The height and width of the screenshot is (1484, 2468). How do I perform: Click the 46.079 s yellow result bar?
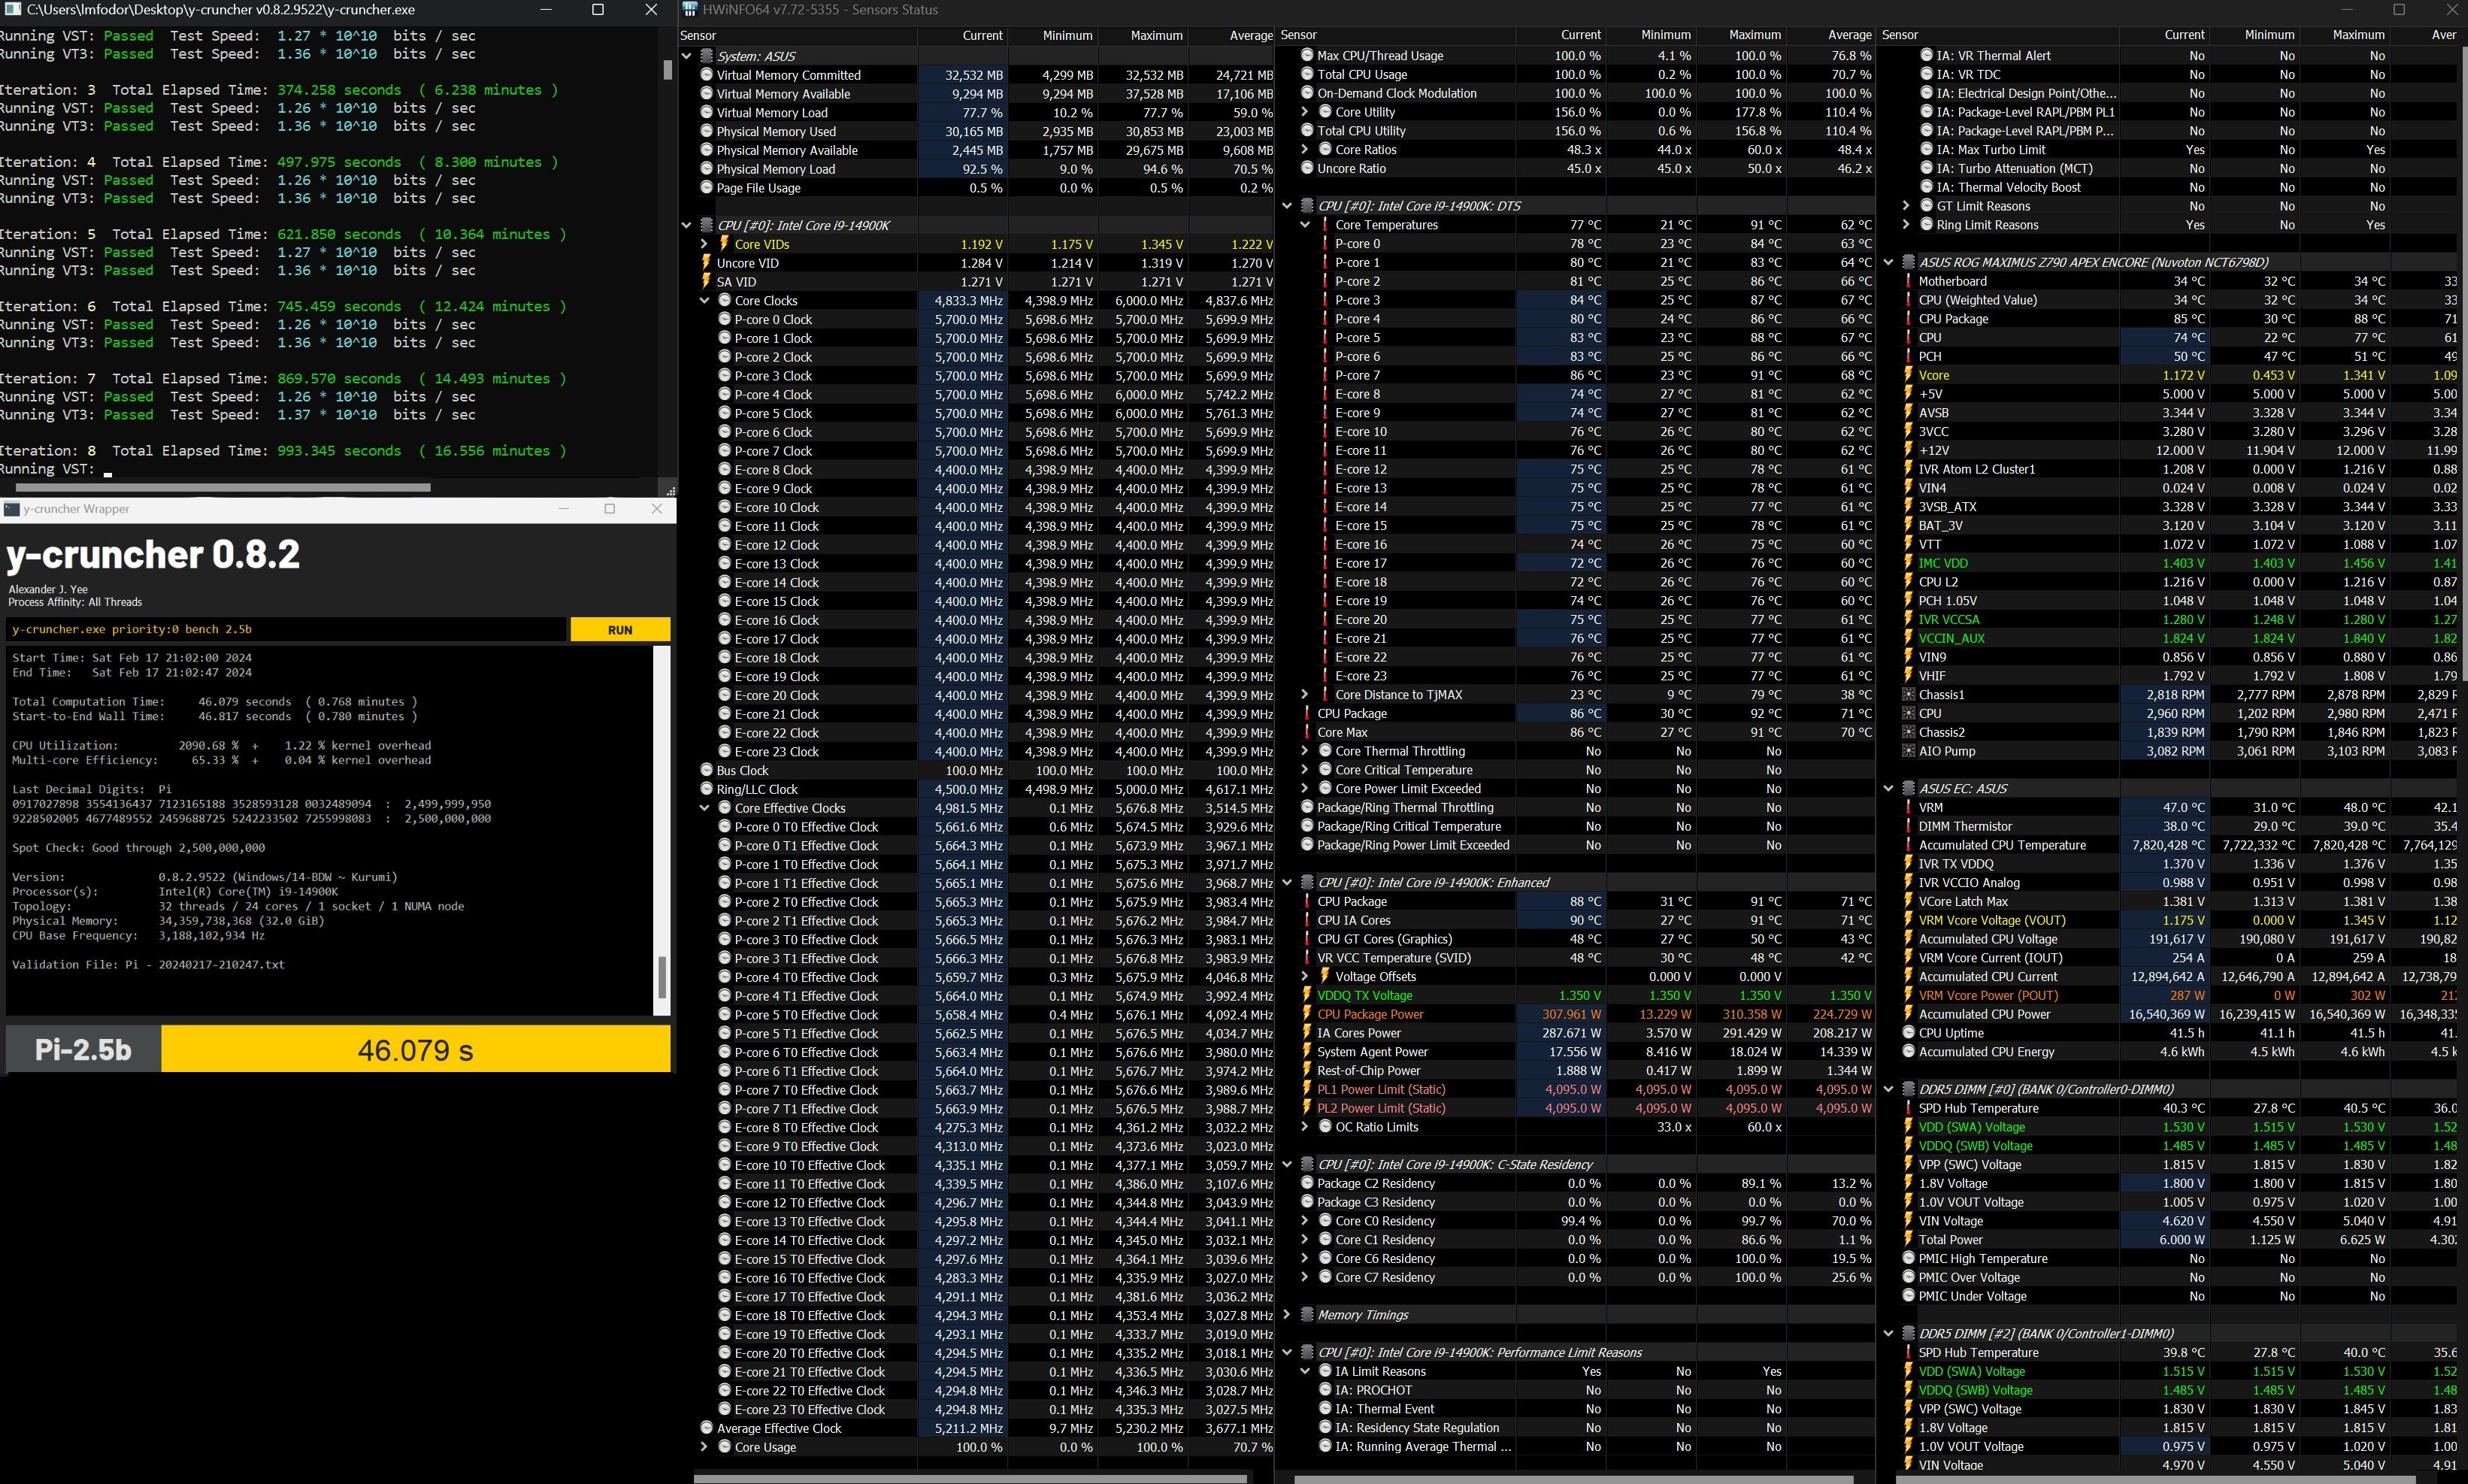[x=416, y=1049]
